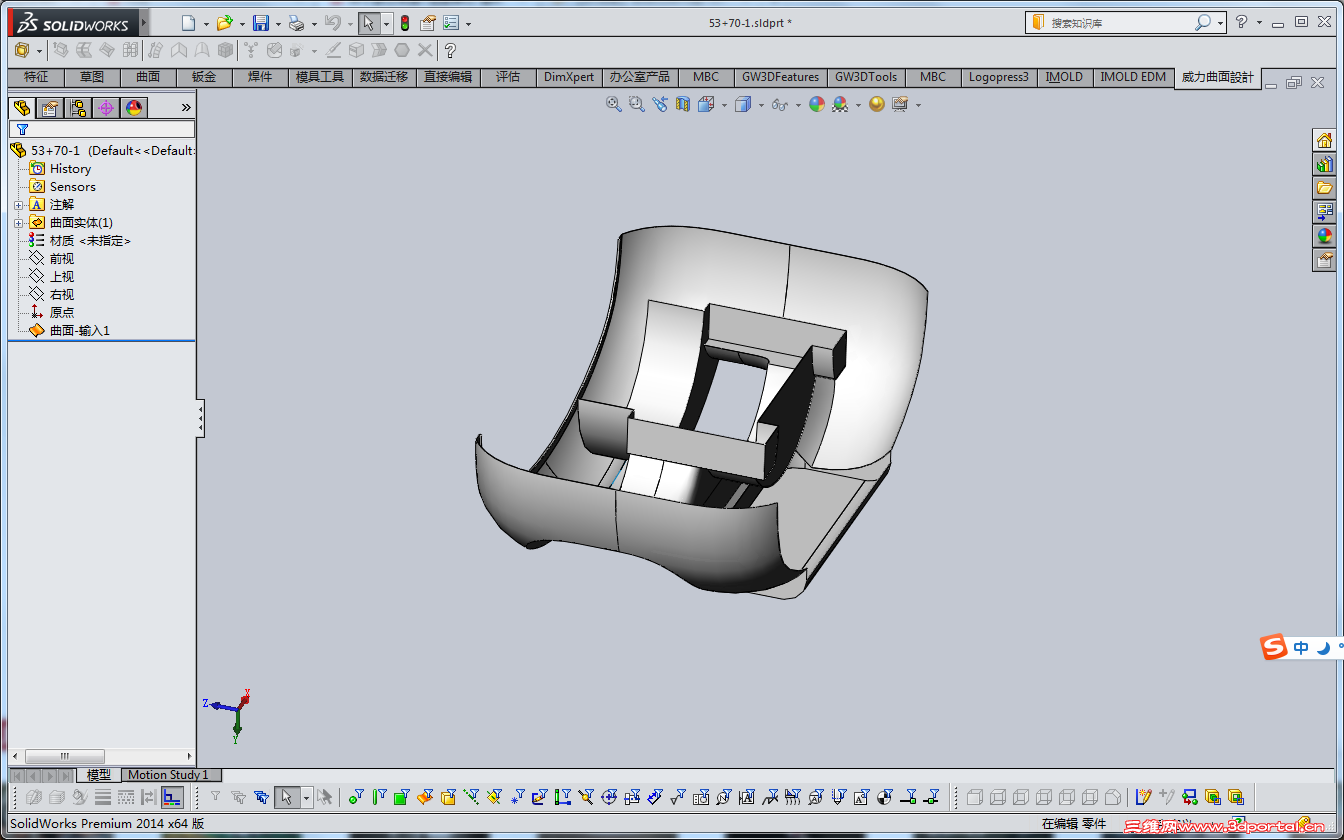This screenshot has height=840, width=1344.
Task: Open File Properties icon in top toolbar
Action: tap(428, 23)
